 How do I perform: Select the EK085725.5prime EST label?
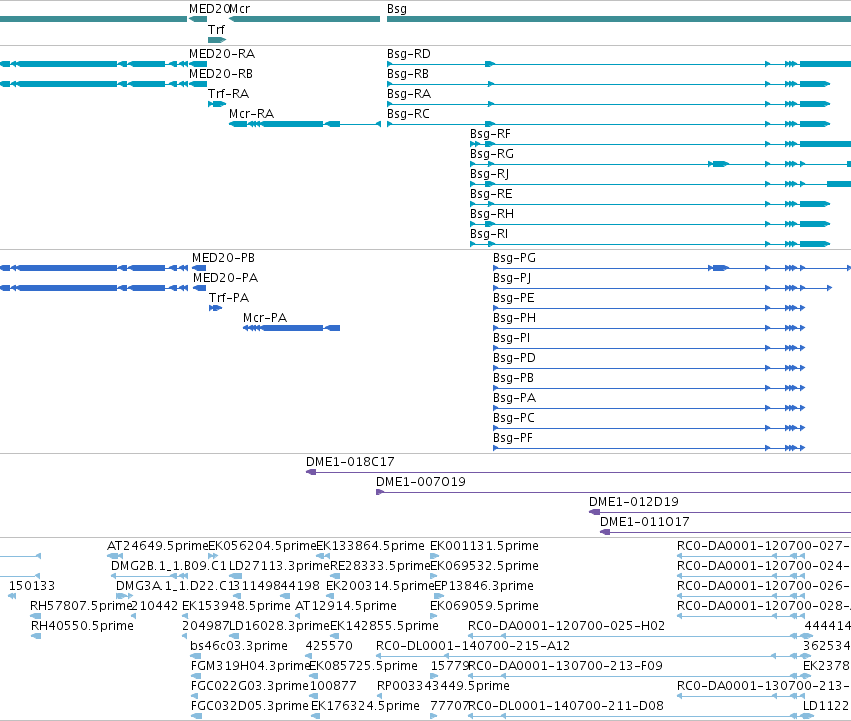point(363,667)
